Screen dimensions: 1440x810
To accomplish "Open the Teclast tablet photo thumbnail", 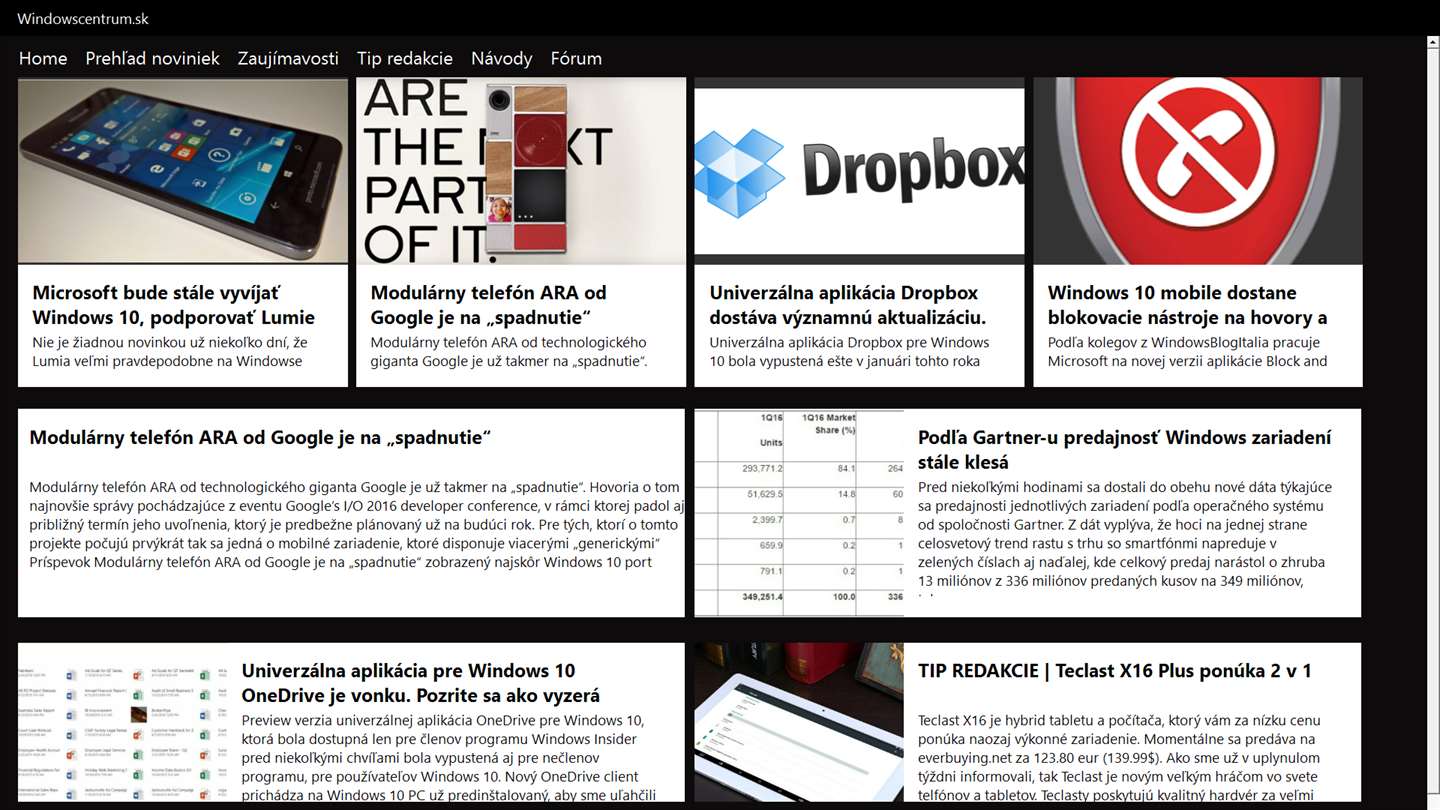I will [x=799, y=722].
